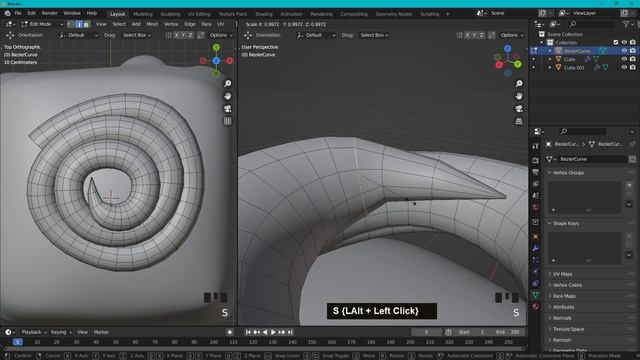Hide BezierCurve in the viewport via eye icon
640x360 pixels.
pyautogui.click(x=624, y=51)
